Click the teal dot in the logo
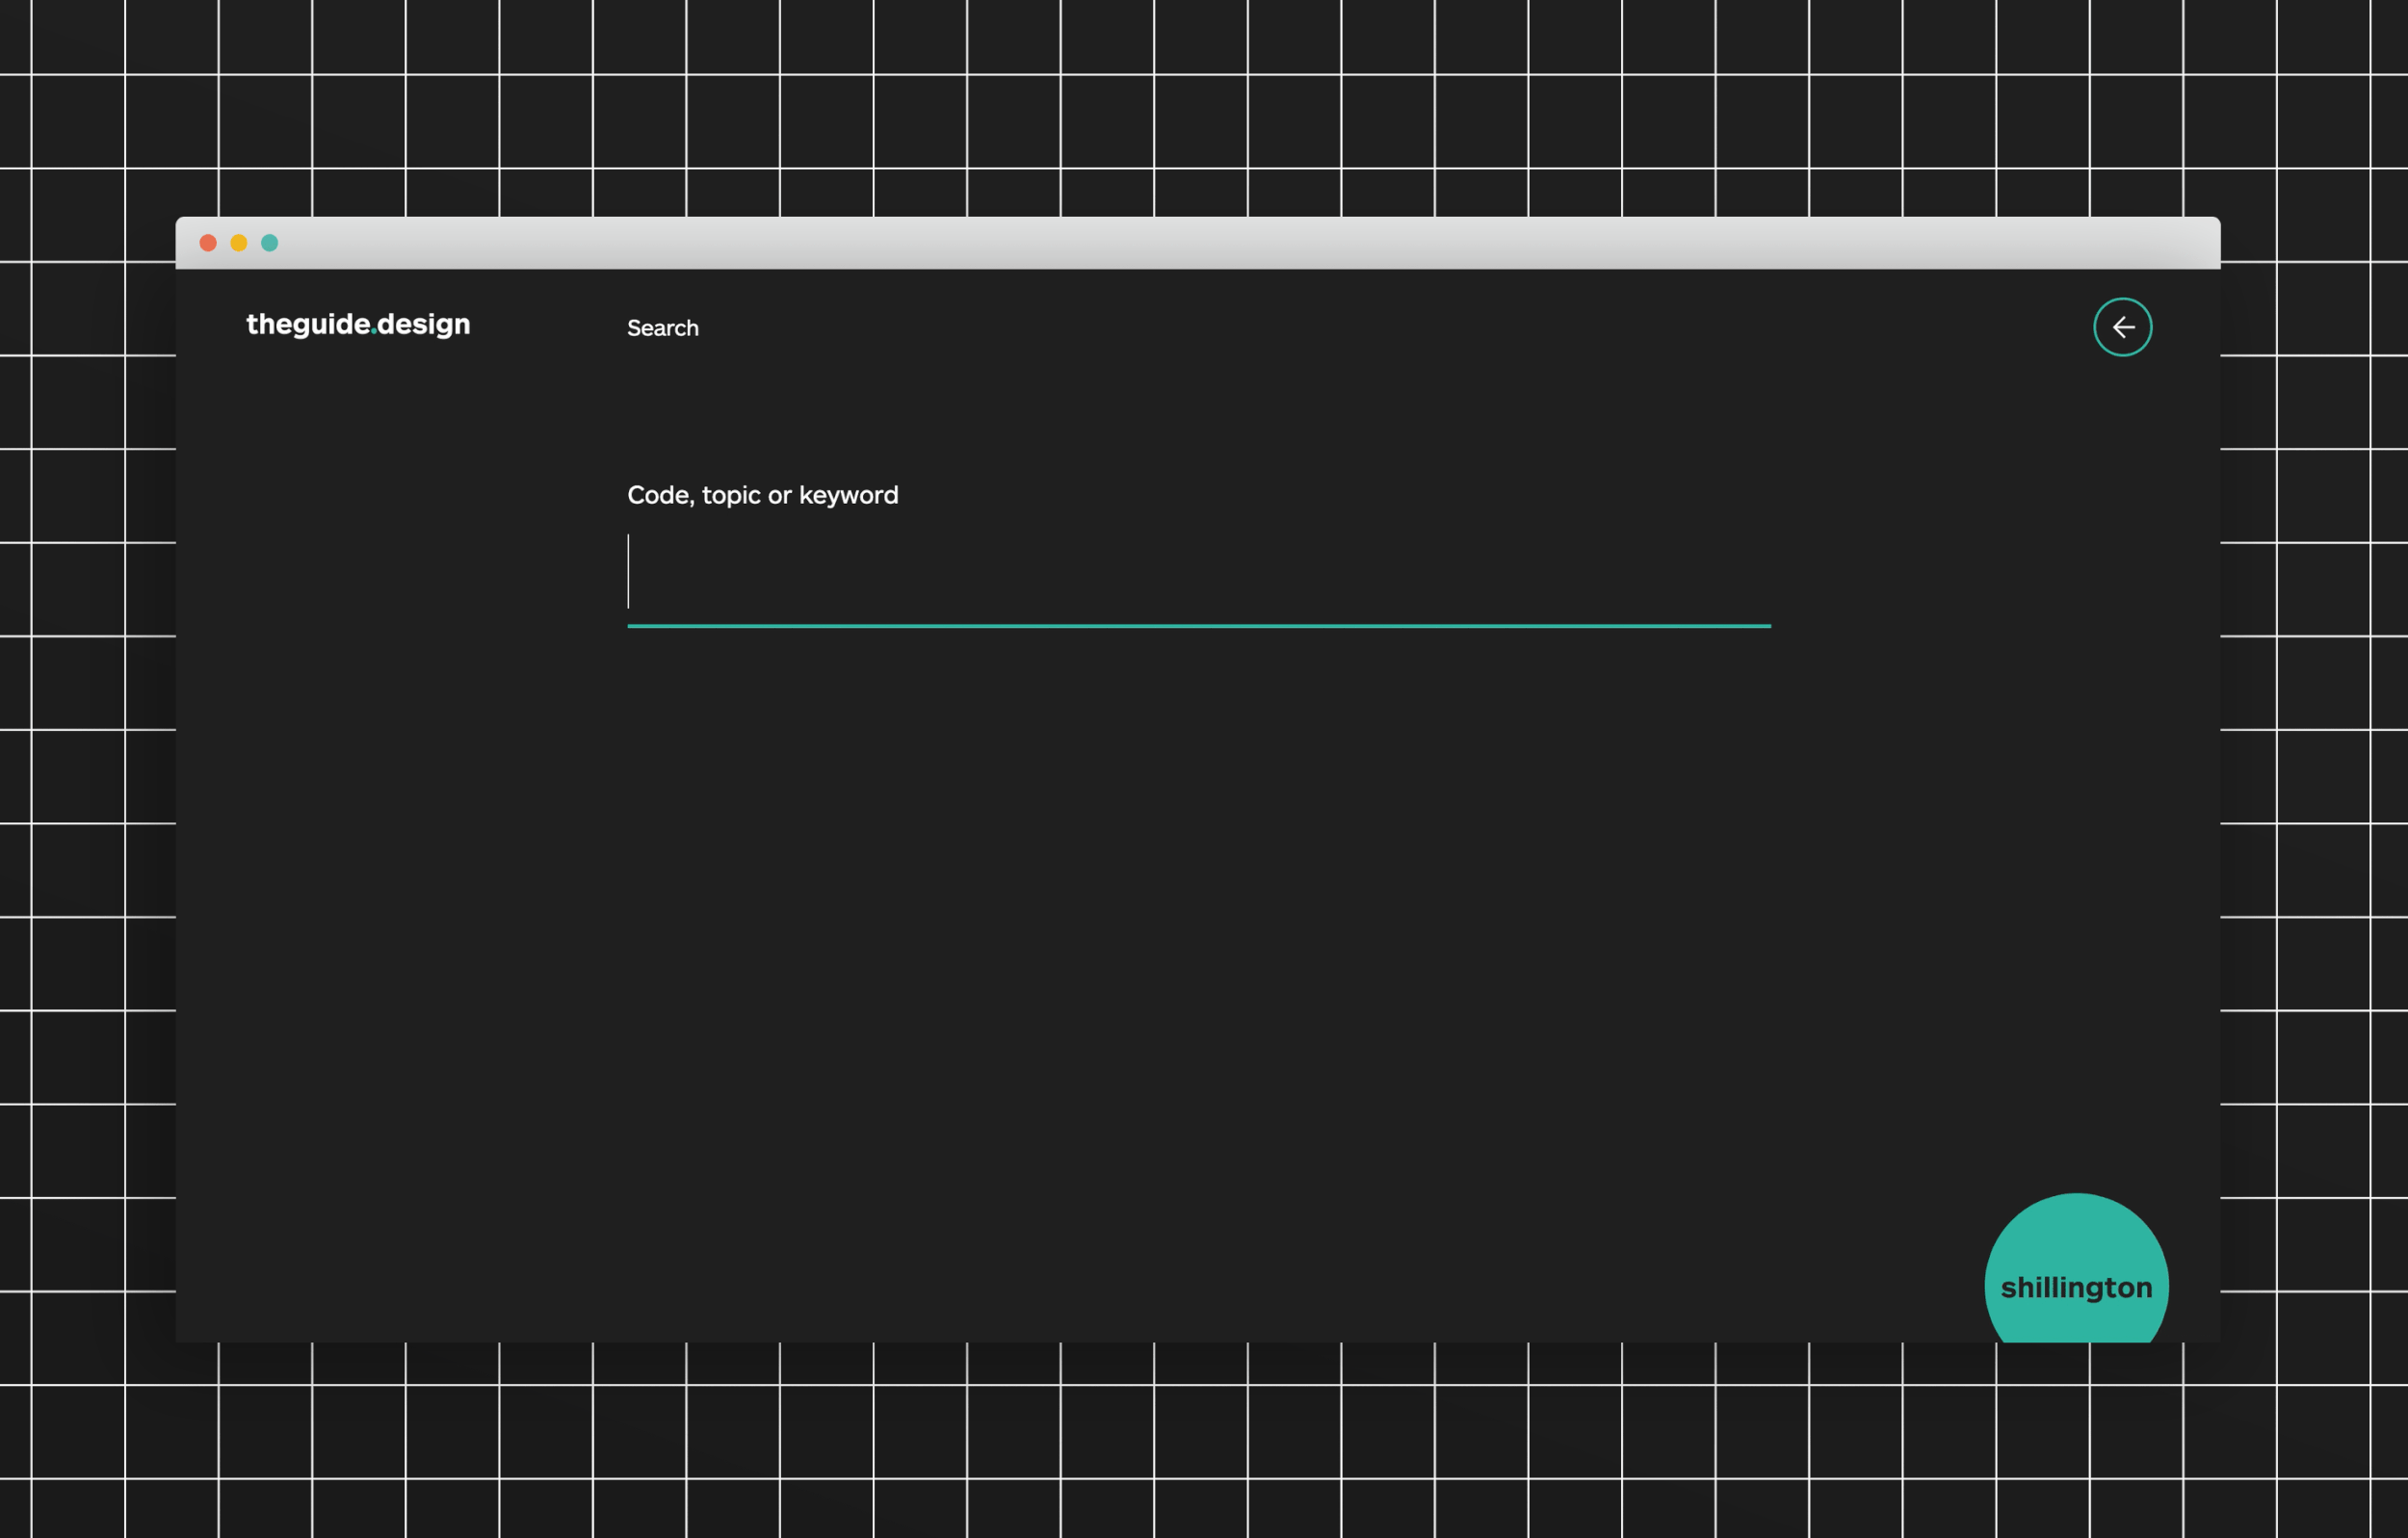 point(376,332)
